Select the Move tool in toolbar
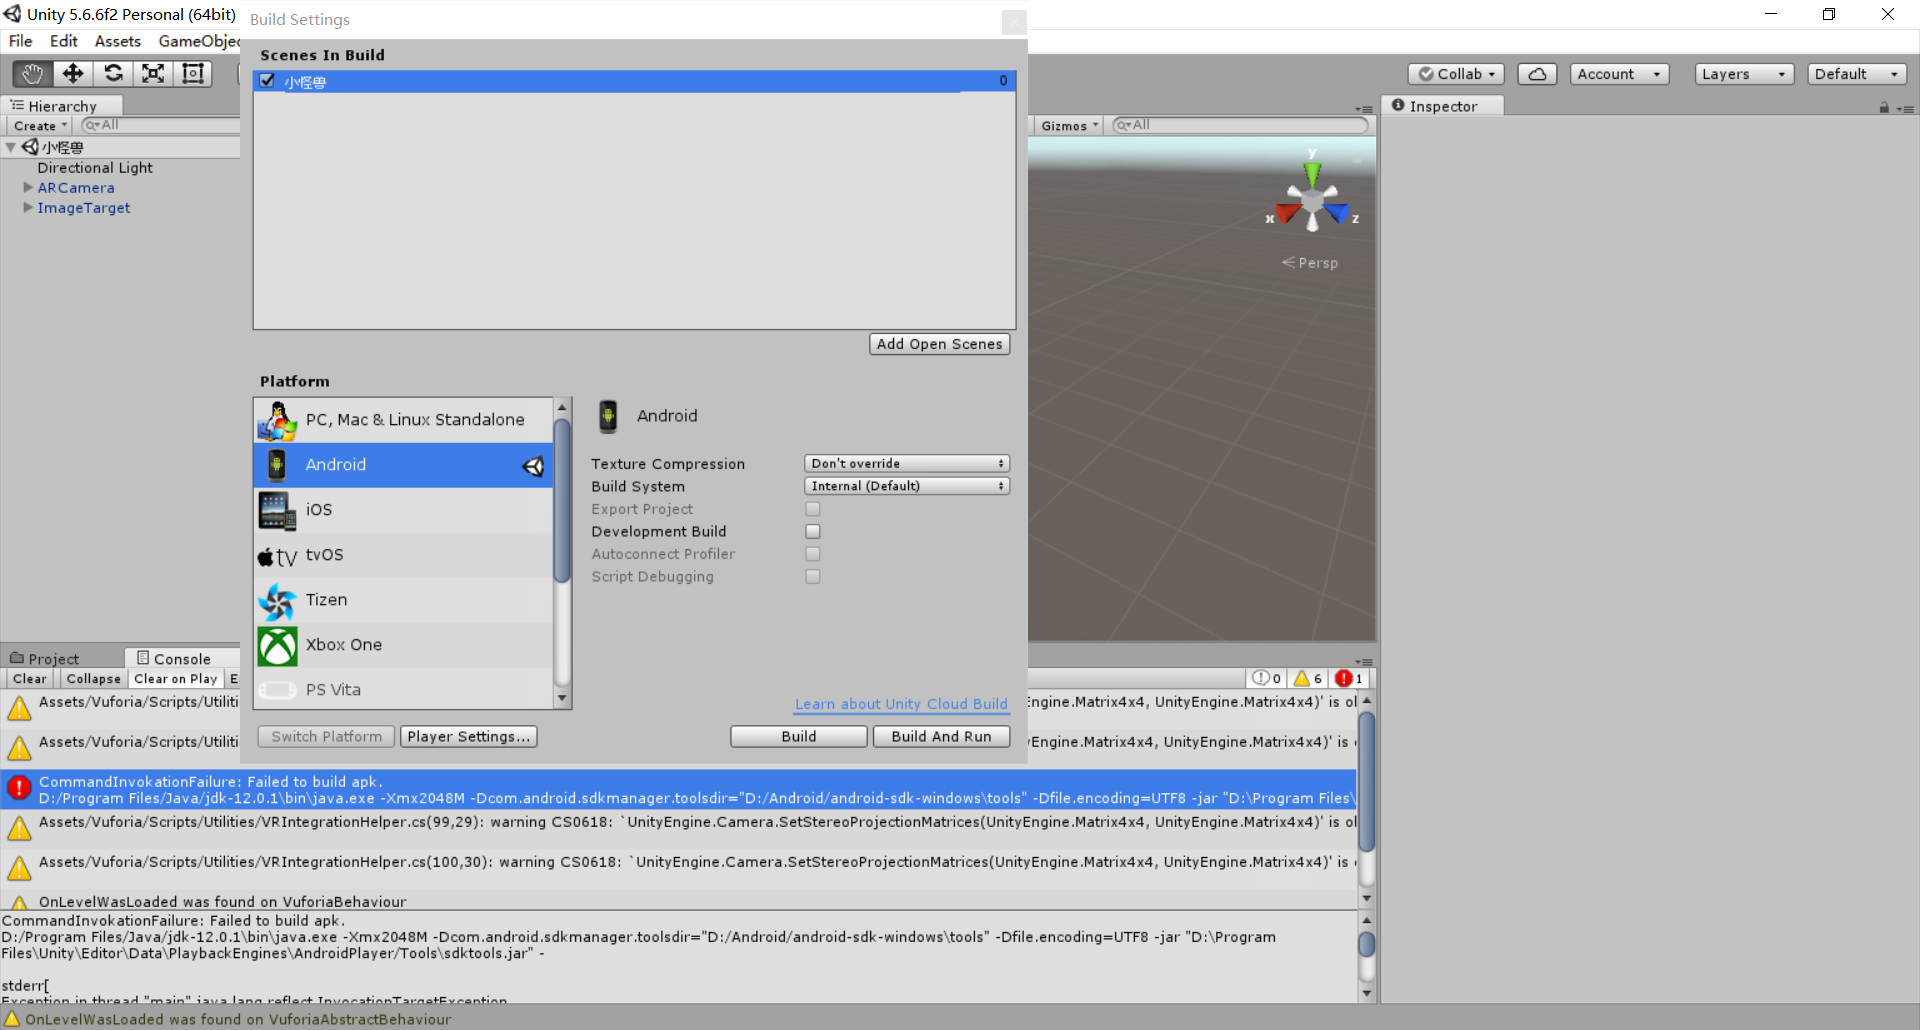The height and width of the screenshot is (1030, 1920). (x=73, y=73)
